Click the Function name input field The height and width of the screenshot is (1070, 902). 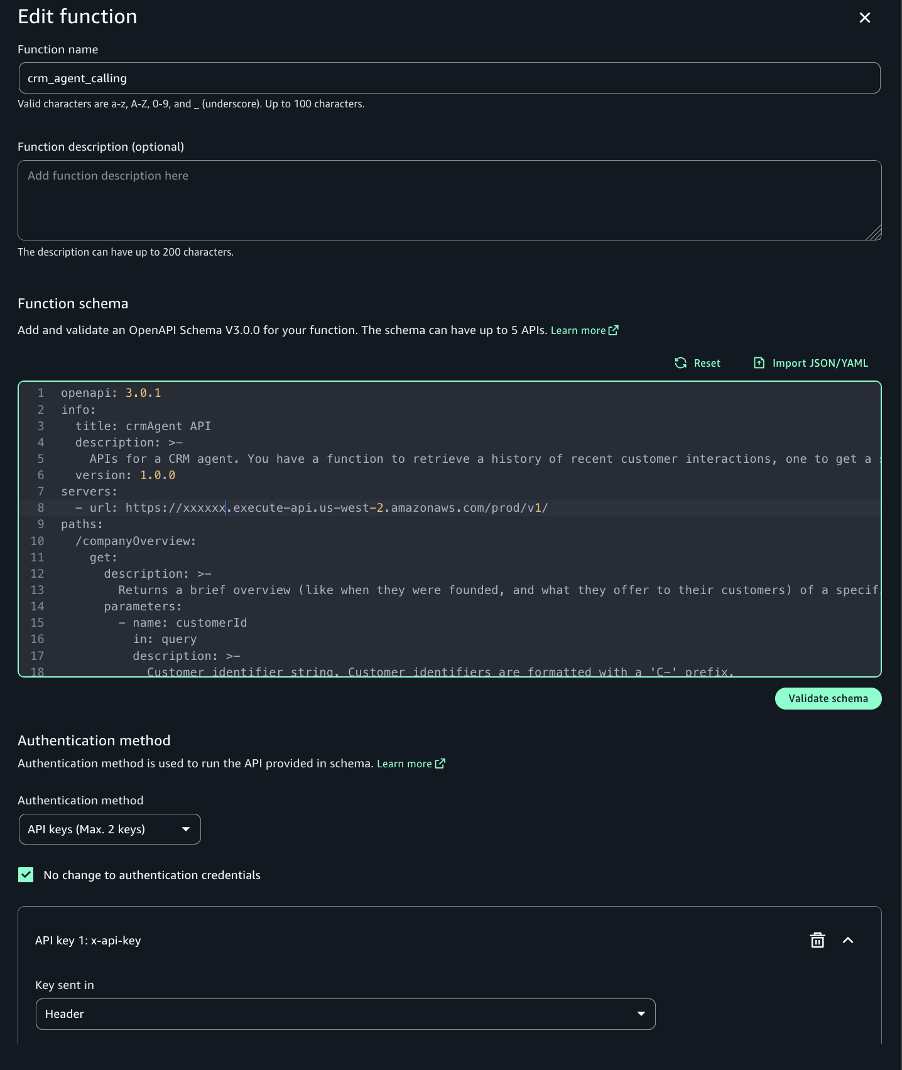pyautogui.click(x=449, y=78)
